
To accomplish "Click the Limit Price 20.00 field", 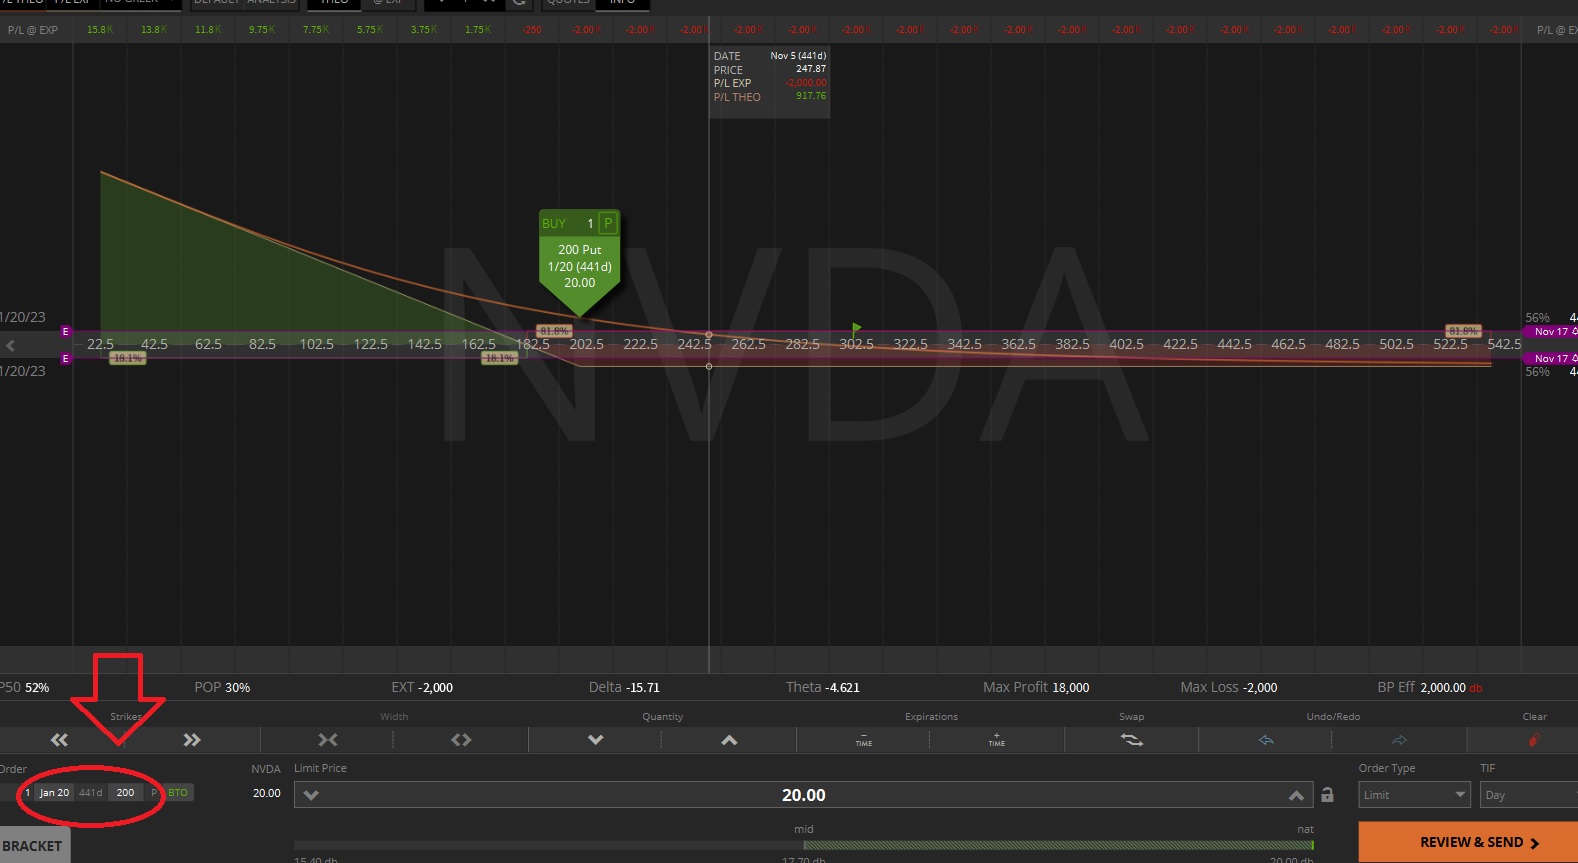I will click(803, 795).
